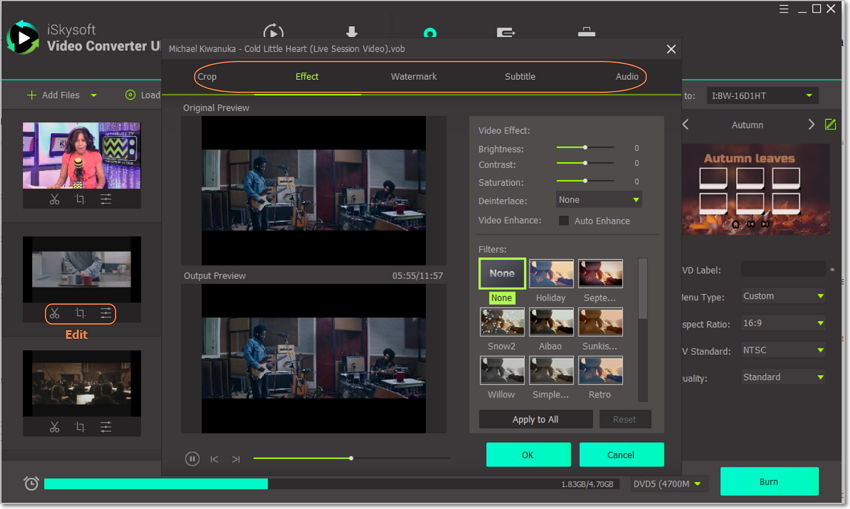Expand the Add Files dropdown arrow

pyautogui.click(x=94, y=95)
